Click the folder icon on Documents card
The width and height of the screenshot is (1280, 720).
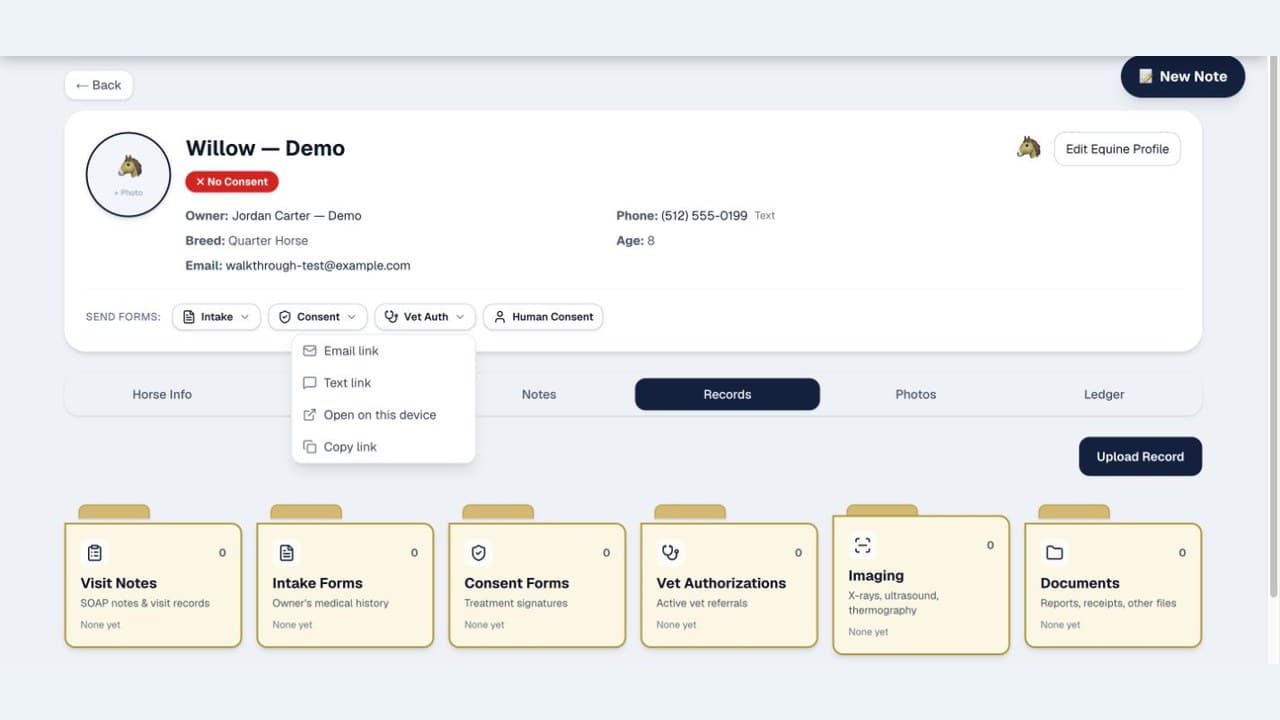tap(1055, 552)
